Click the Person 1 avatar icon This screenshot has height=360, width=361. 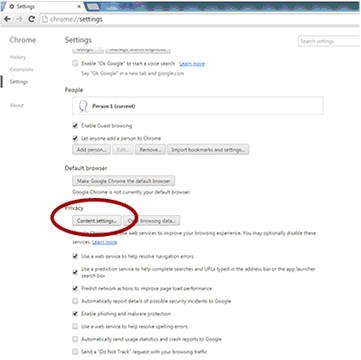[83, 106]
